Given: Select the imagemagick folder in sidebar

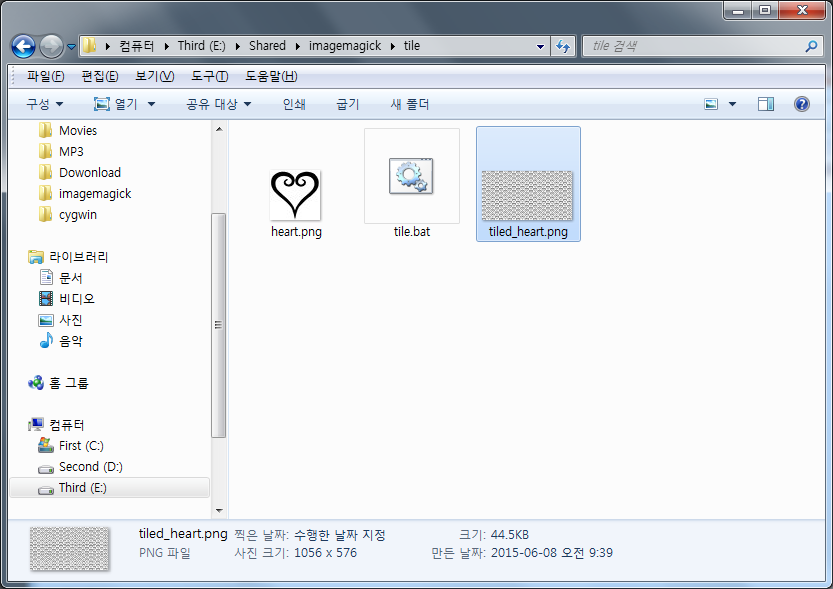Looking at the screenshot, I should coord(94,193).
